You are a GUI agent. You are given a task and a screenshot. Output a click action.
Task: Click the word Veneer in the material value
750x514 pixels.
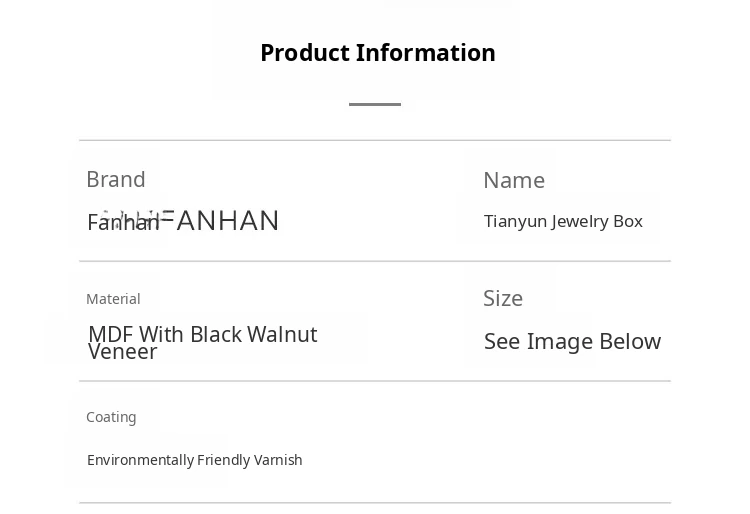pos(122,352)
